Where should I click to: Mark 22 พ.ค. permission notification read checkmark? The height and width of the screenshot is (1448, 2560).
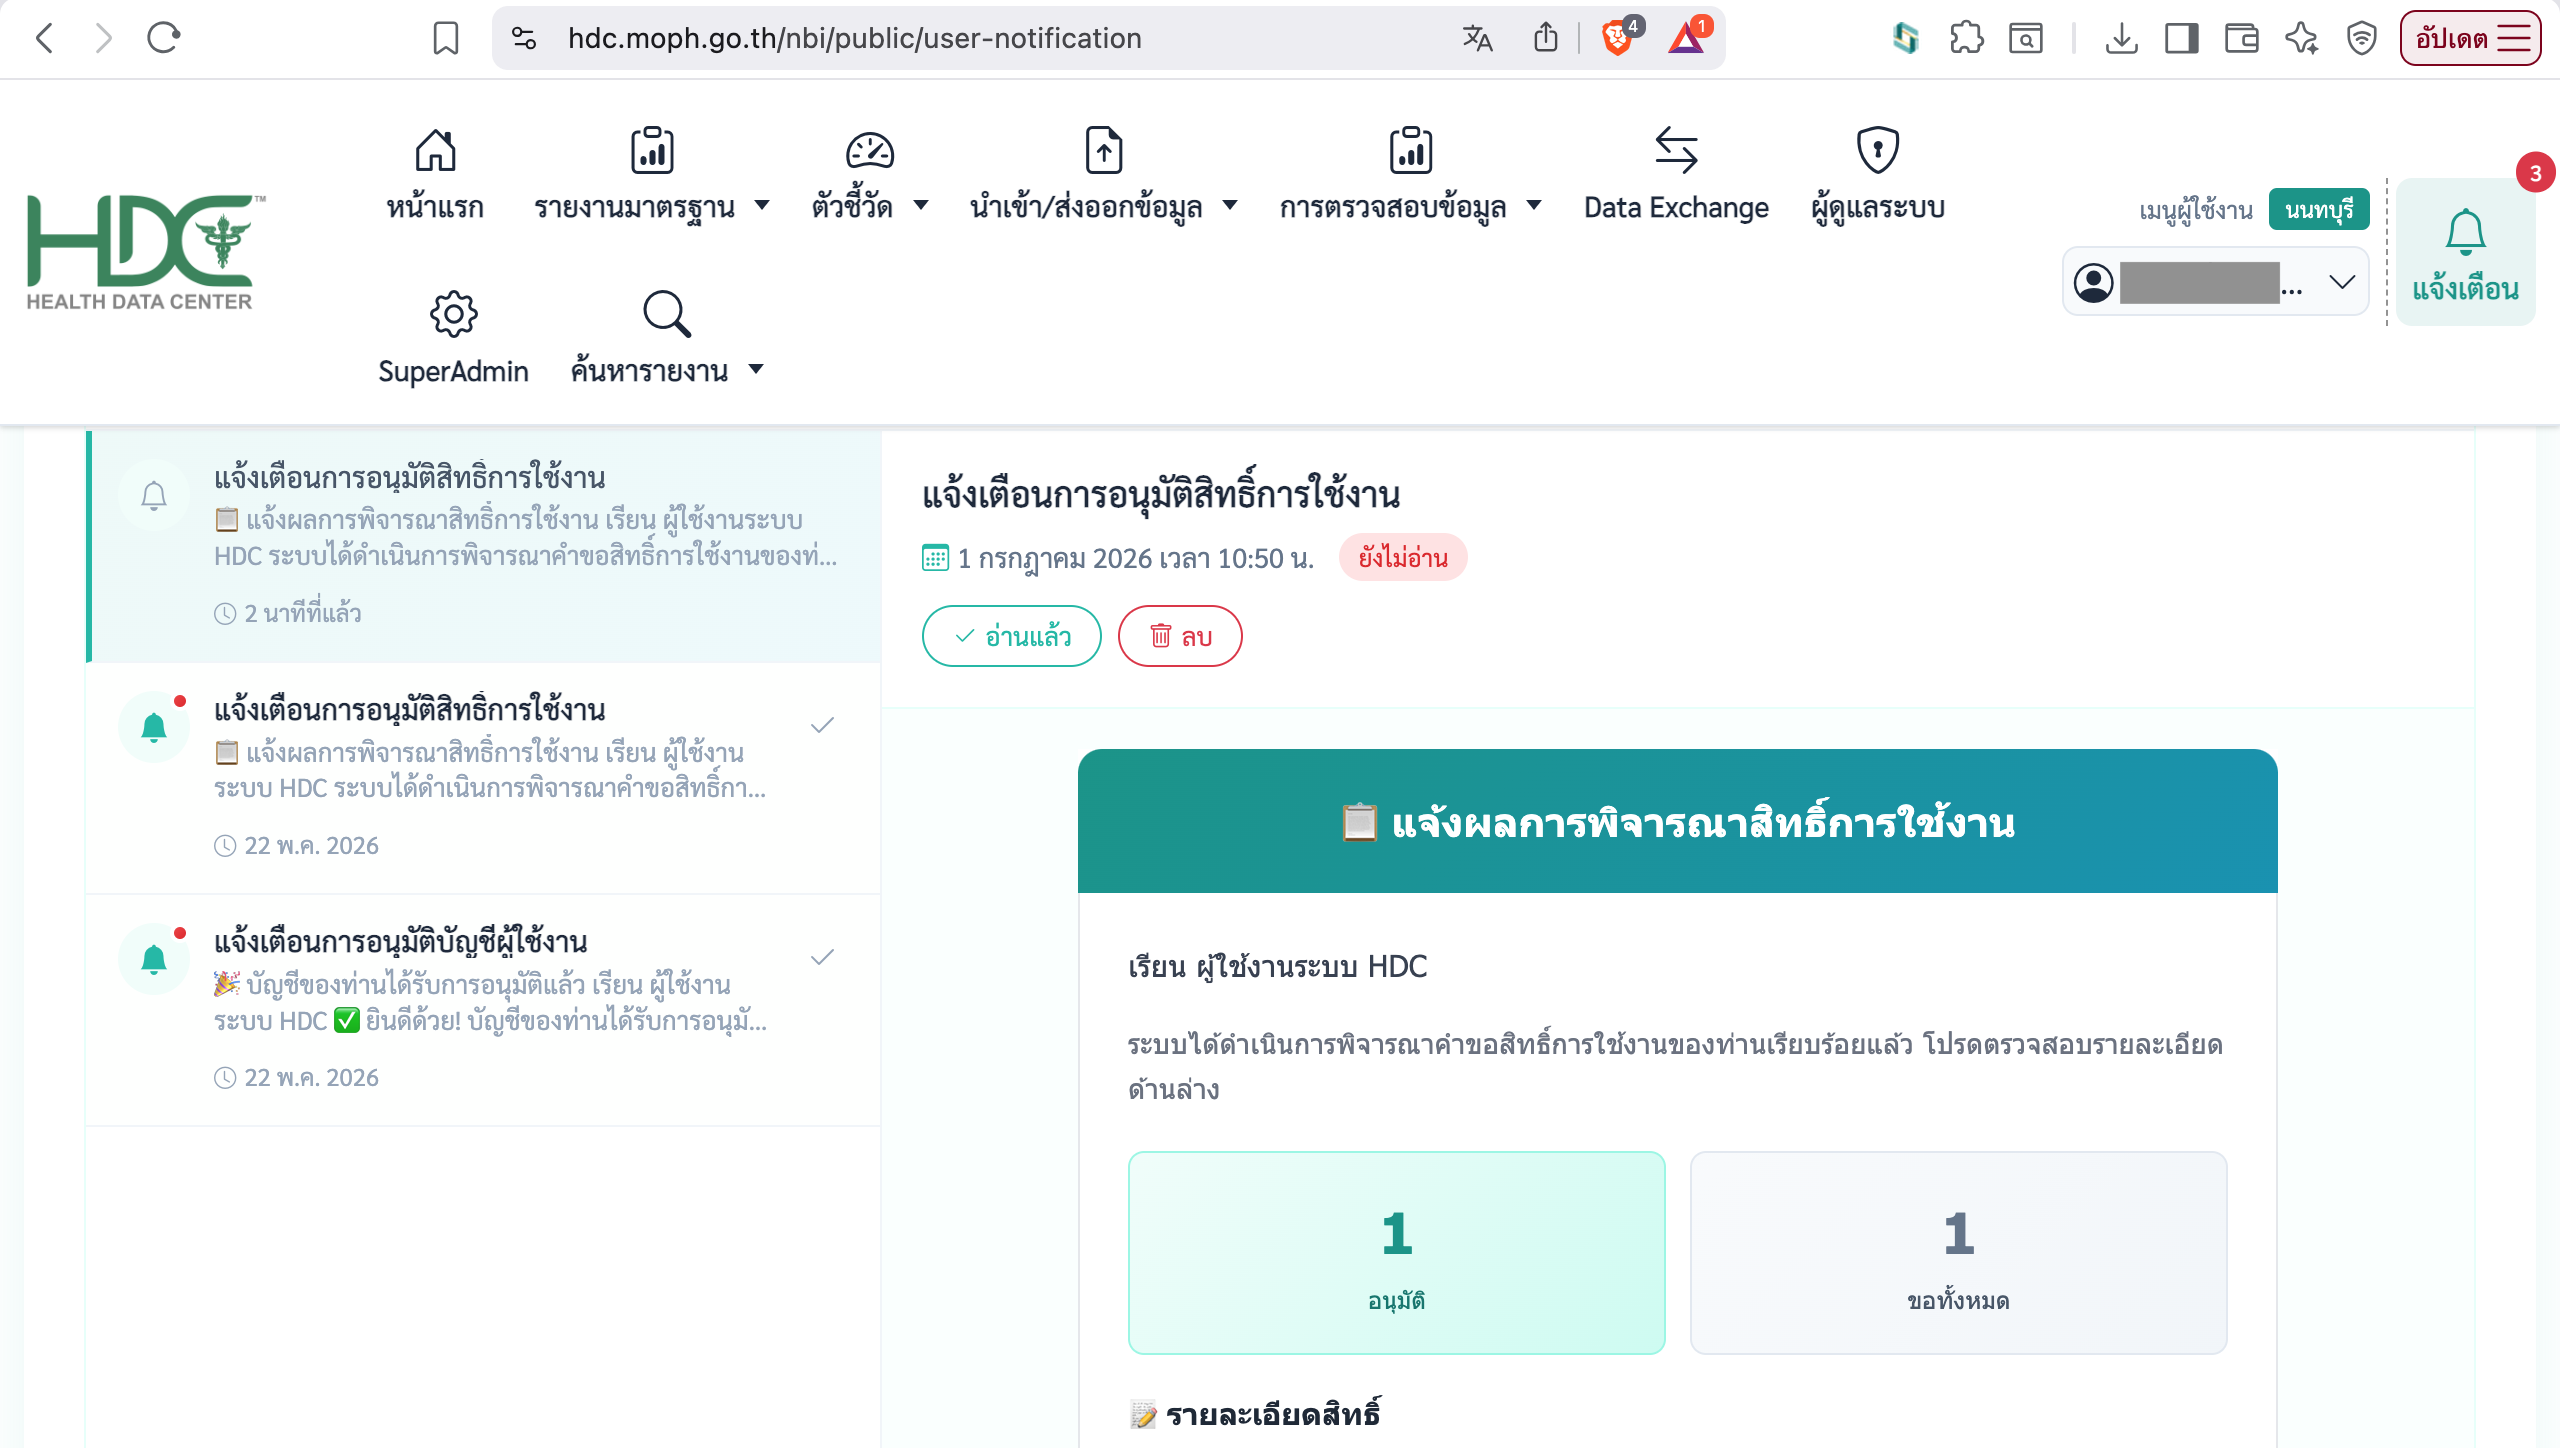click(x=822, y=725)
